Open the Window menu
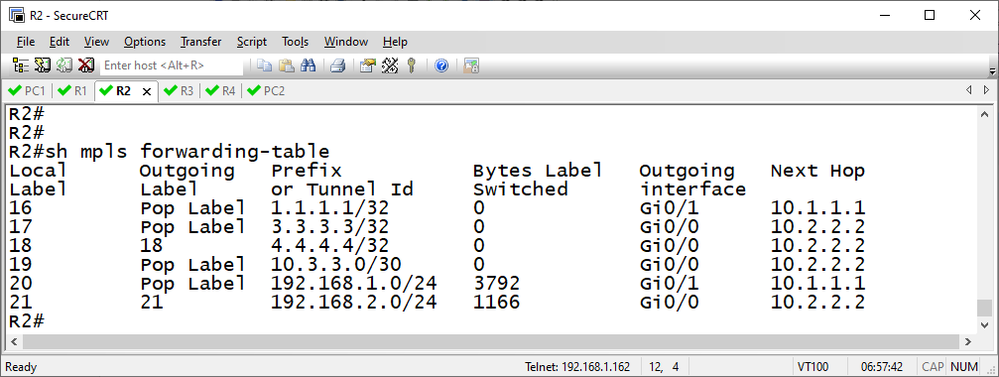Image resolution: width=999 pixels, height=377 pixels. [x=346, y=41]
